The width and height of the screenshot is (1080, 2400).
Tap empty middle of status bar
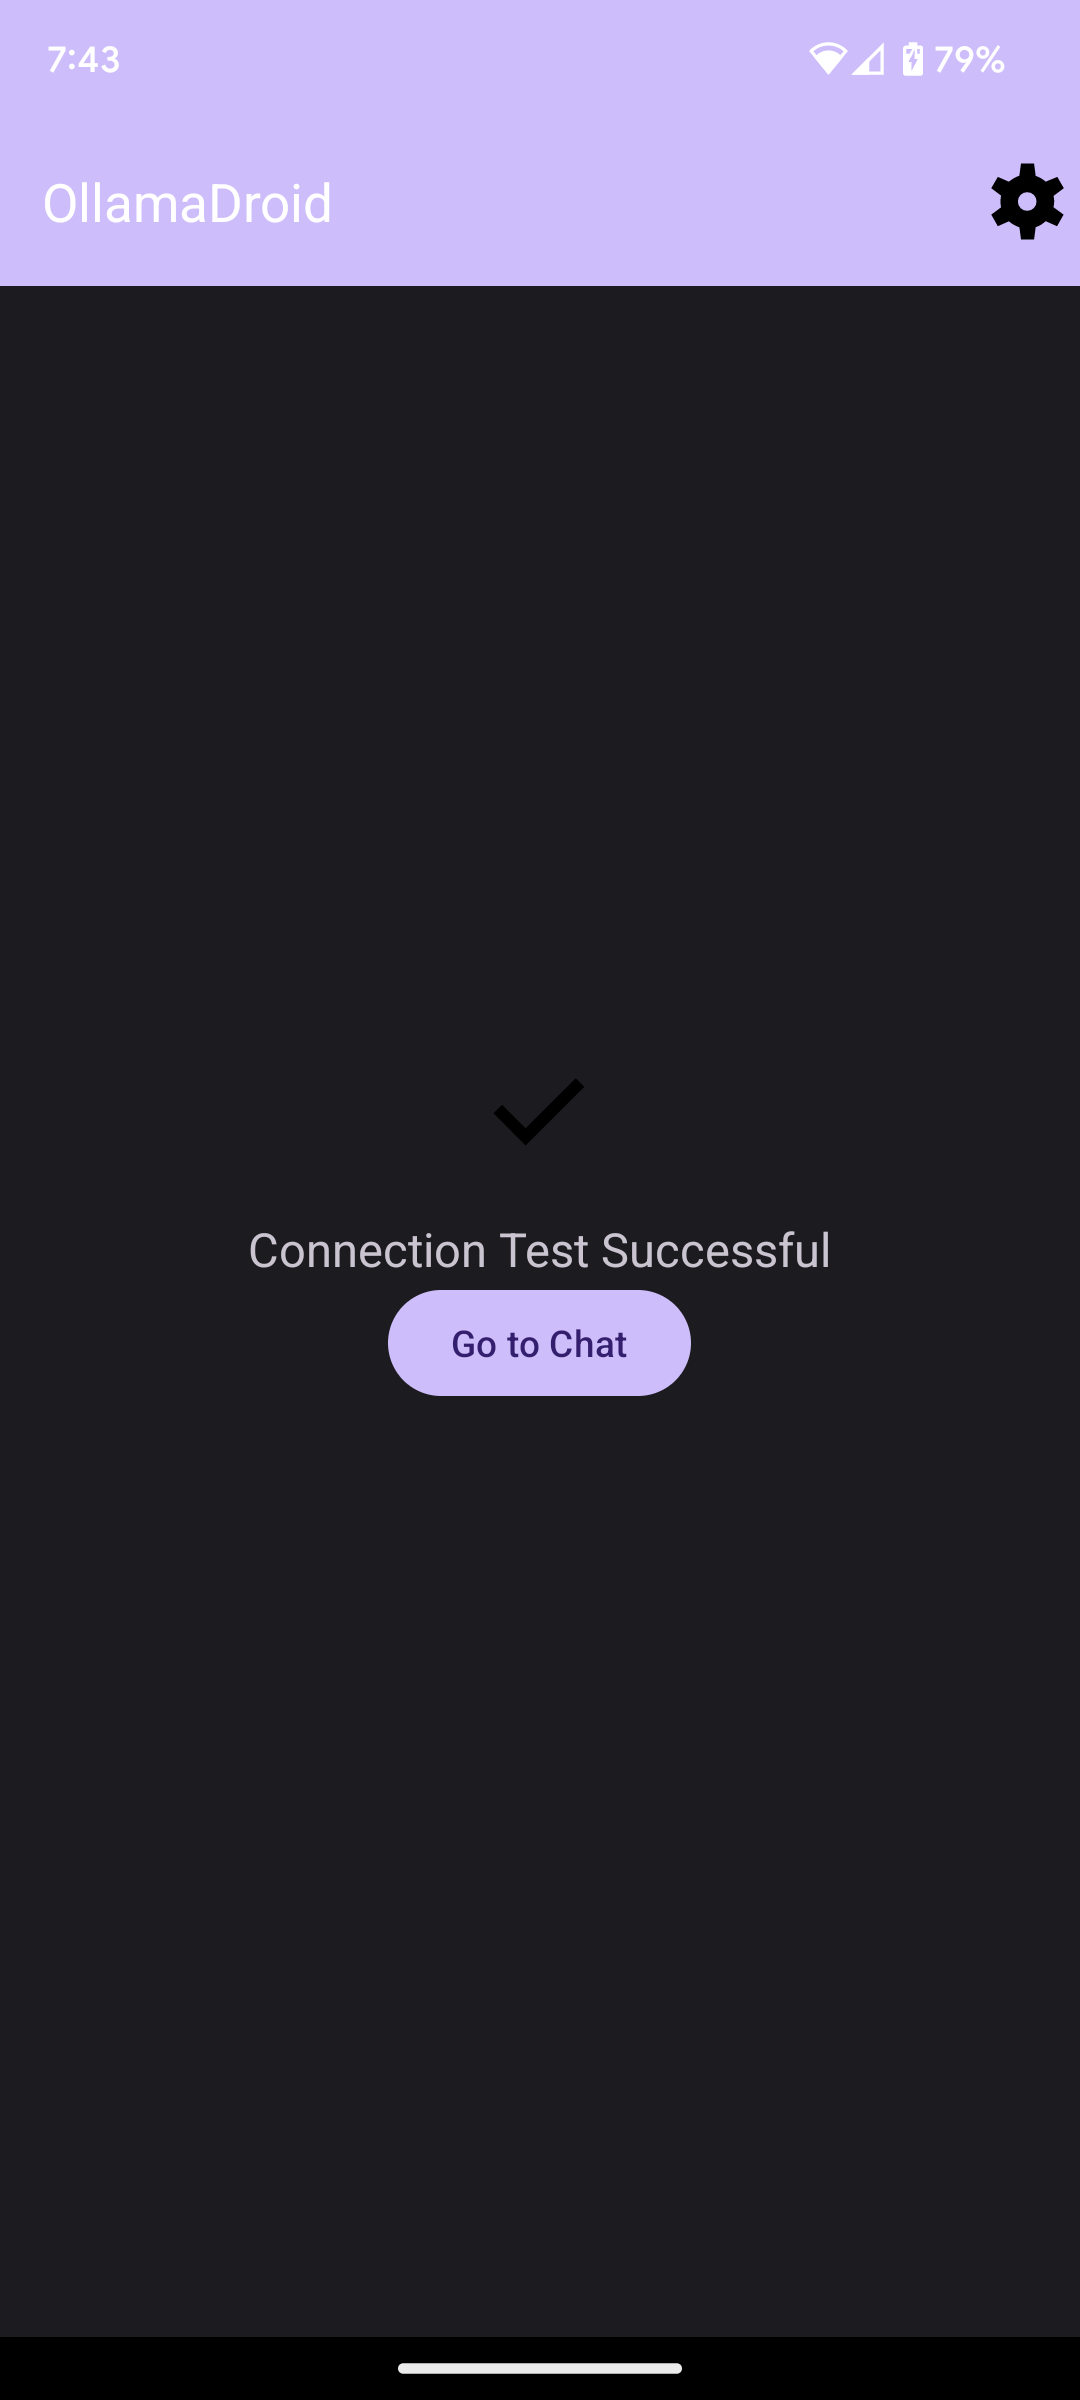pos(460,60)
